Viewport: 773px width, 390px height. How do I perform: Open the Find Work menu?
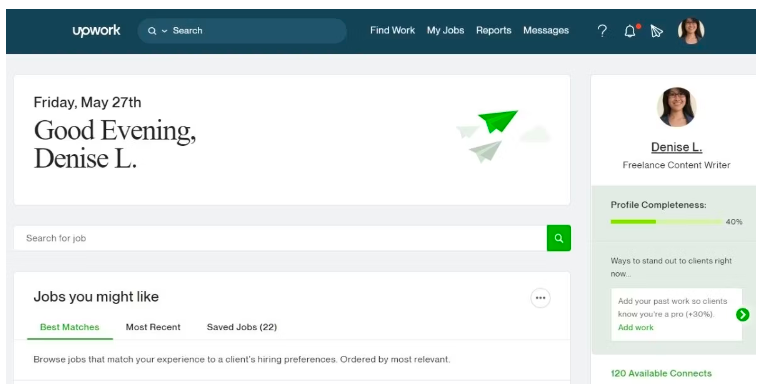click(392, 30)
